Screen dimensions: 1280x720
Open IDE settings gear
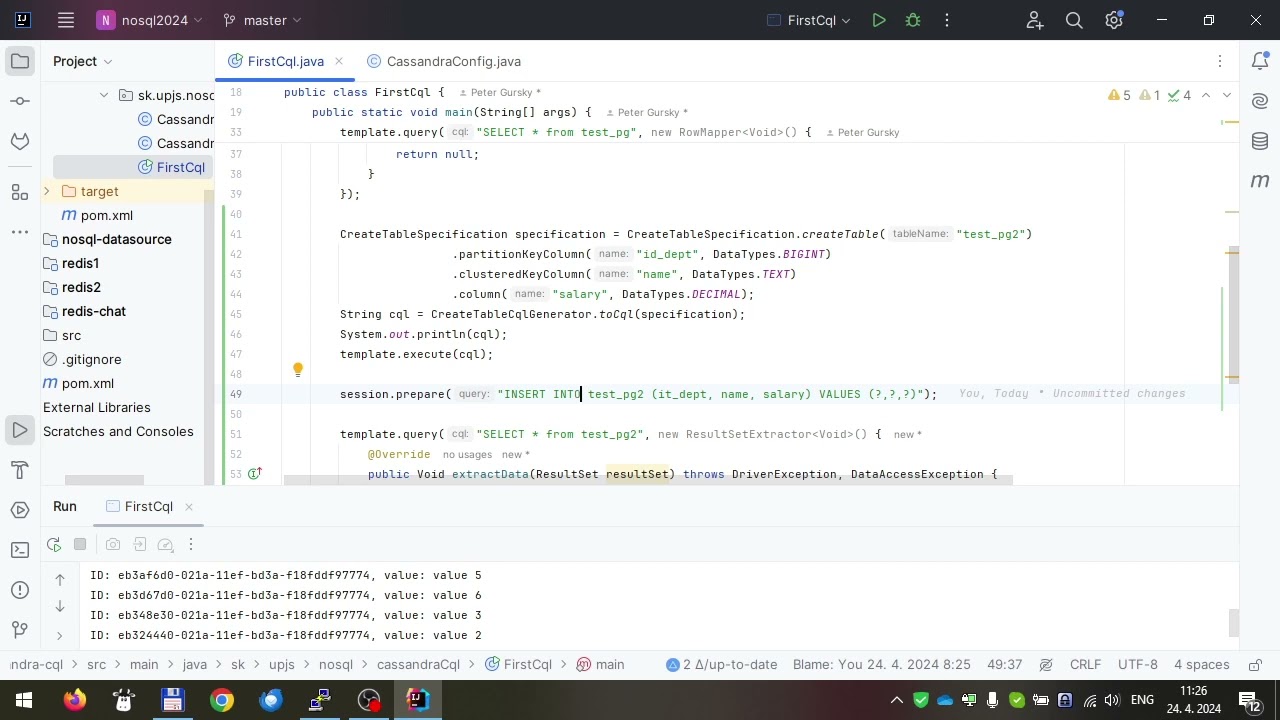point(1114,20)
